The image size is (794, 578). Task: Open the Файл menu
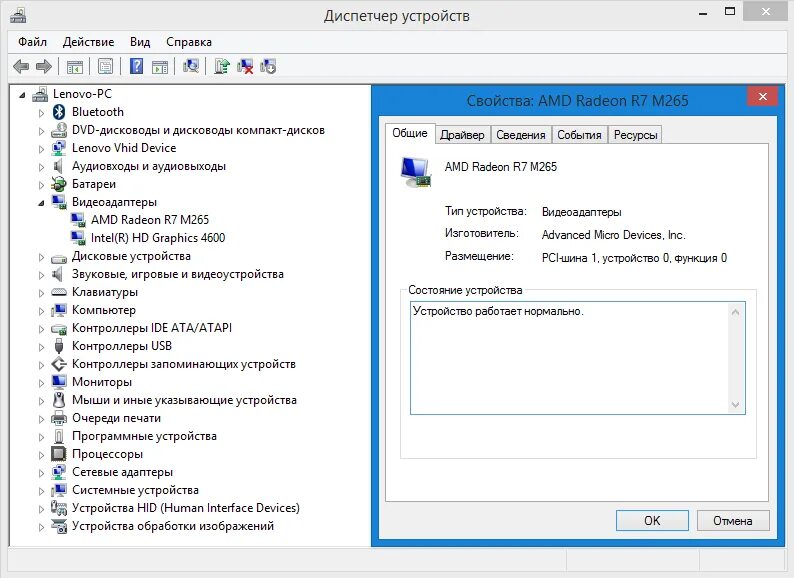tap(32, 42)
